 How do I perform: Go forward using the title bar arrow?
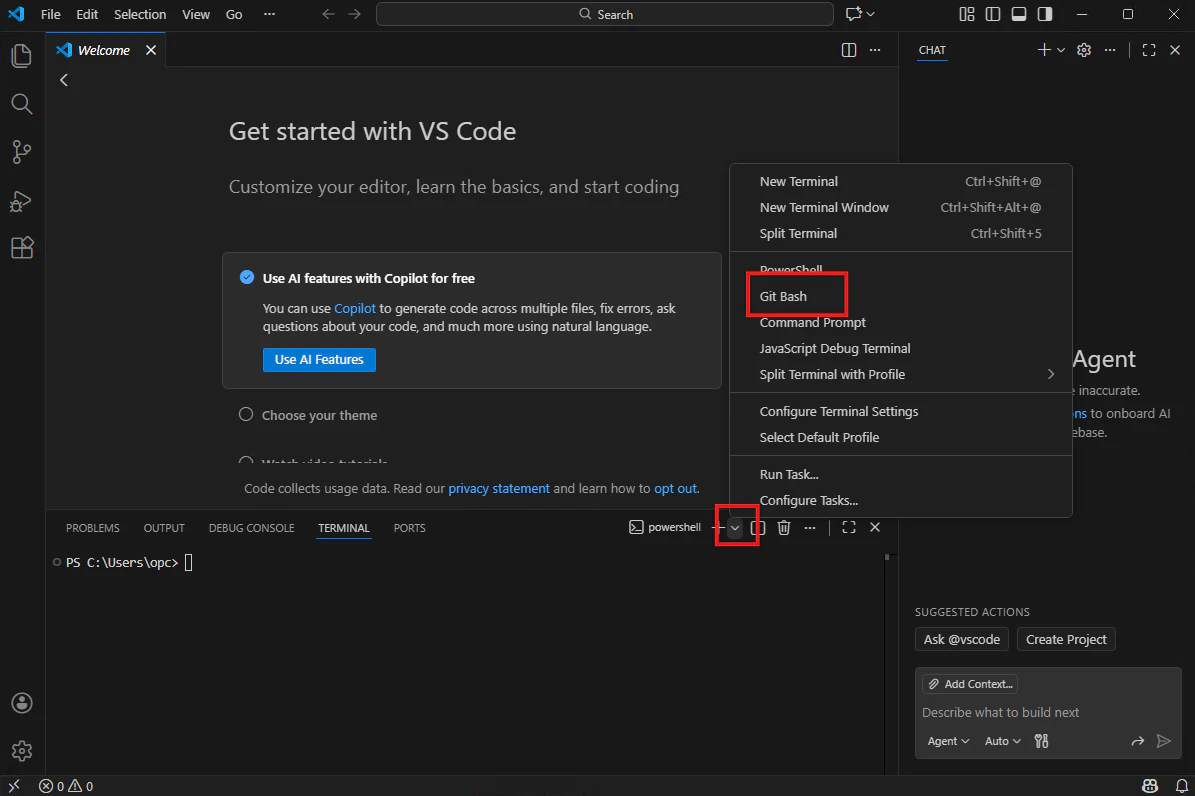354,14
